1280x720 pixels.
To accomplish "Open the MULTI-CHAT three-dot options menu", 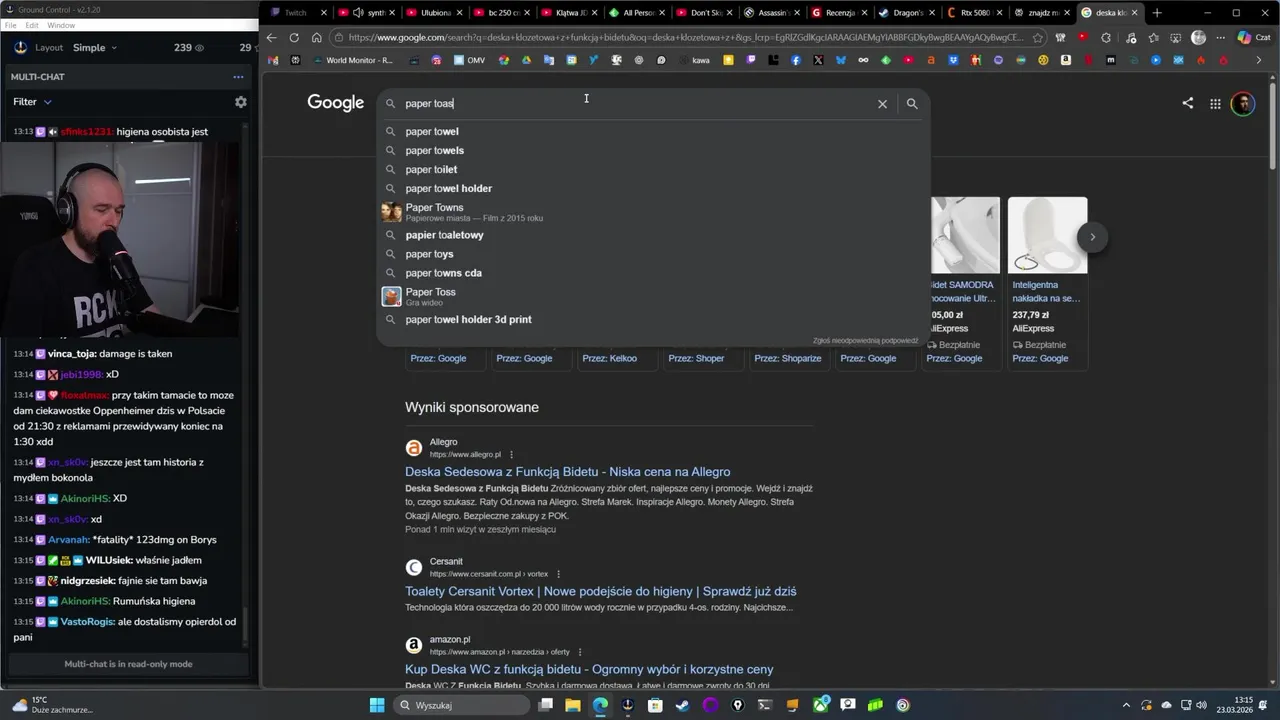I will pyautogui.click(x=238, y=77).
